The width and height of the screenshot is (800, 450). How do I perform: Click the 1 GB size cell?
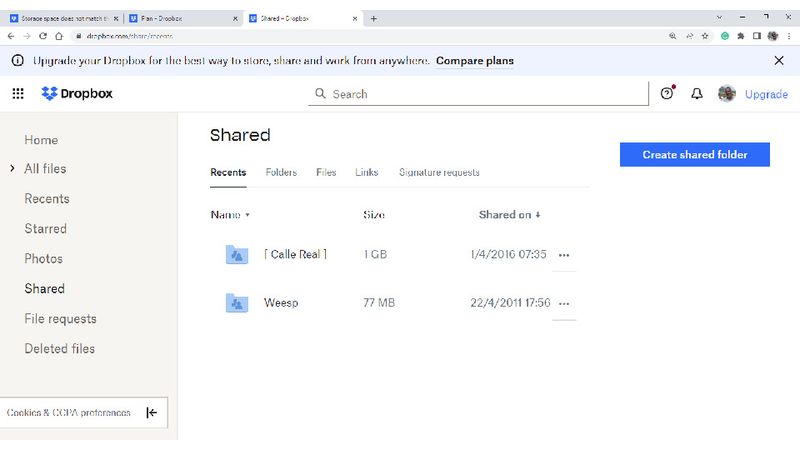point(375,254)
